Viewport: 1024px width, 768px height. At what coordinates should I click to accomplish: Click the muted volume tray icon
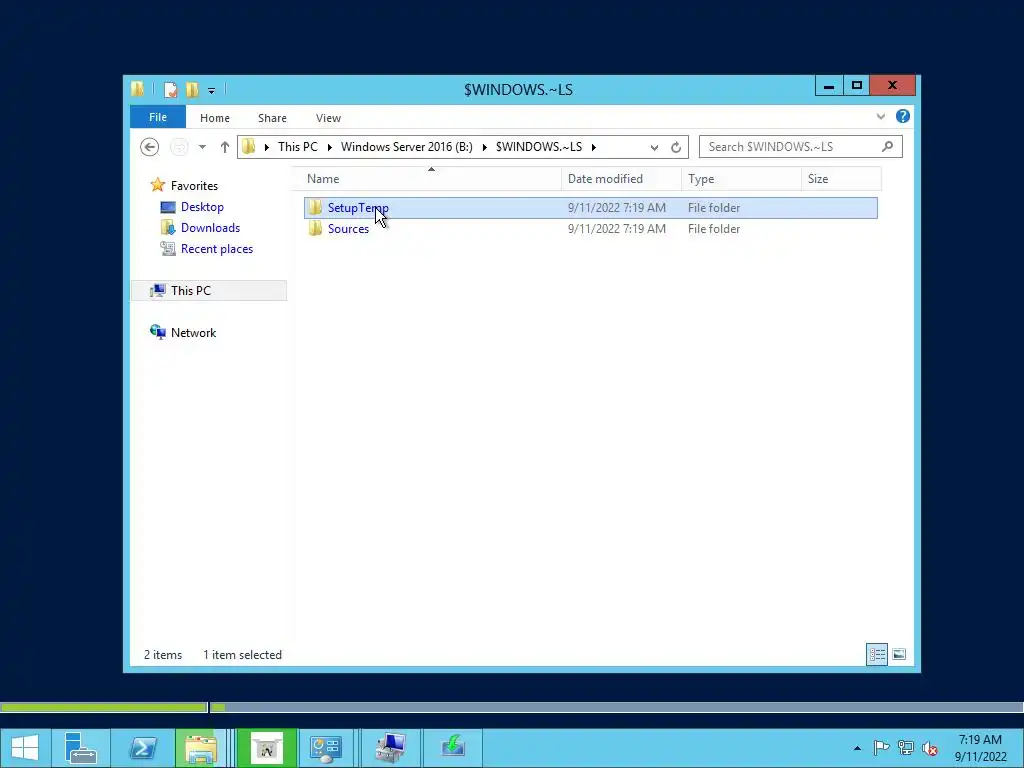point(929,748)
